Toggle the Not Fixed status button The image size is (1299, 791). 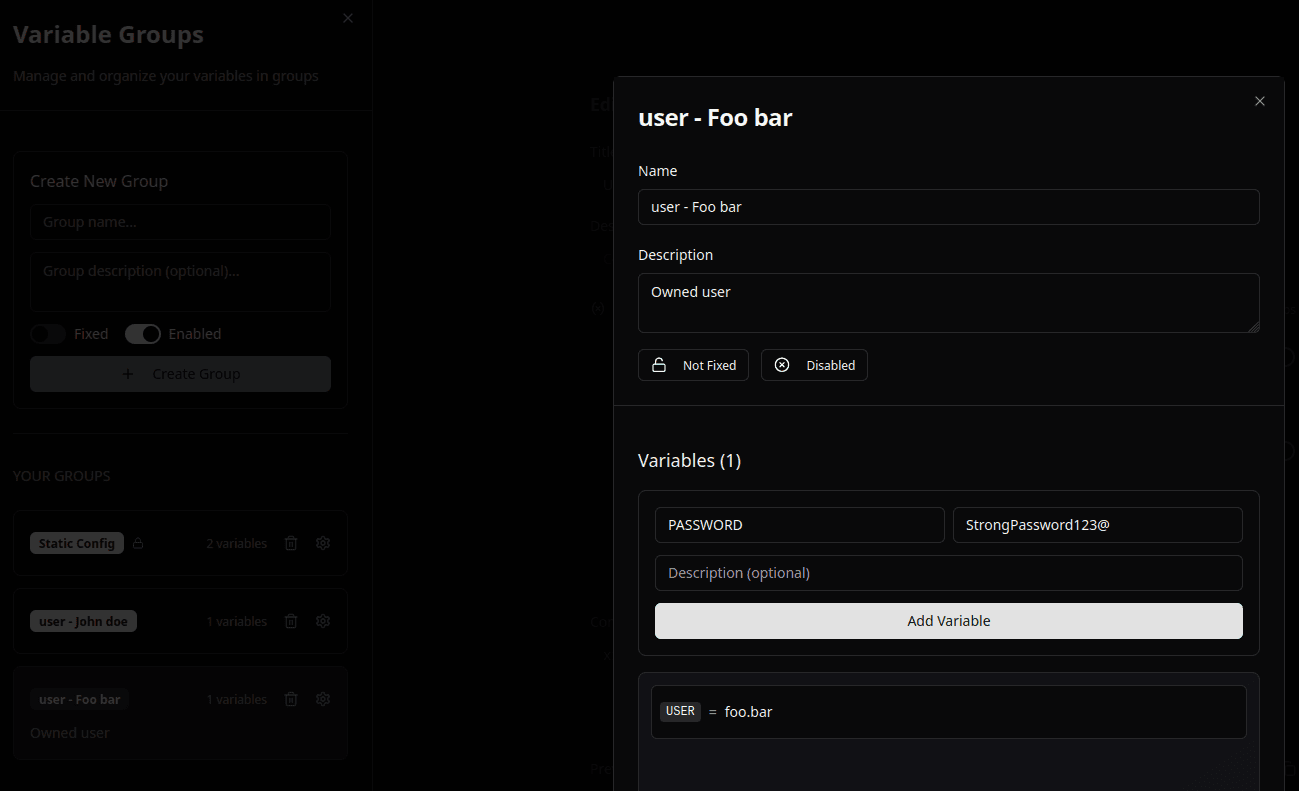click(693, 365)
